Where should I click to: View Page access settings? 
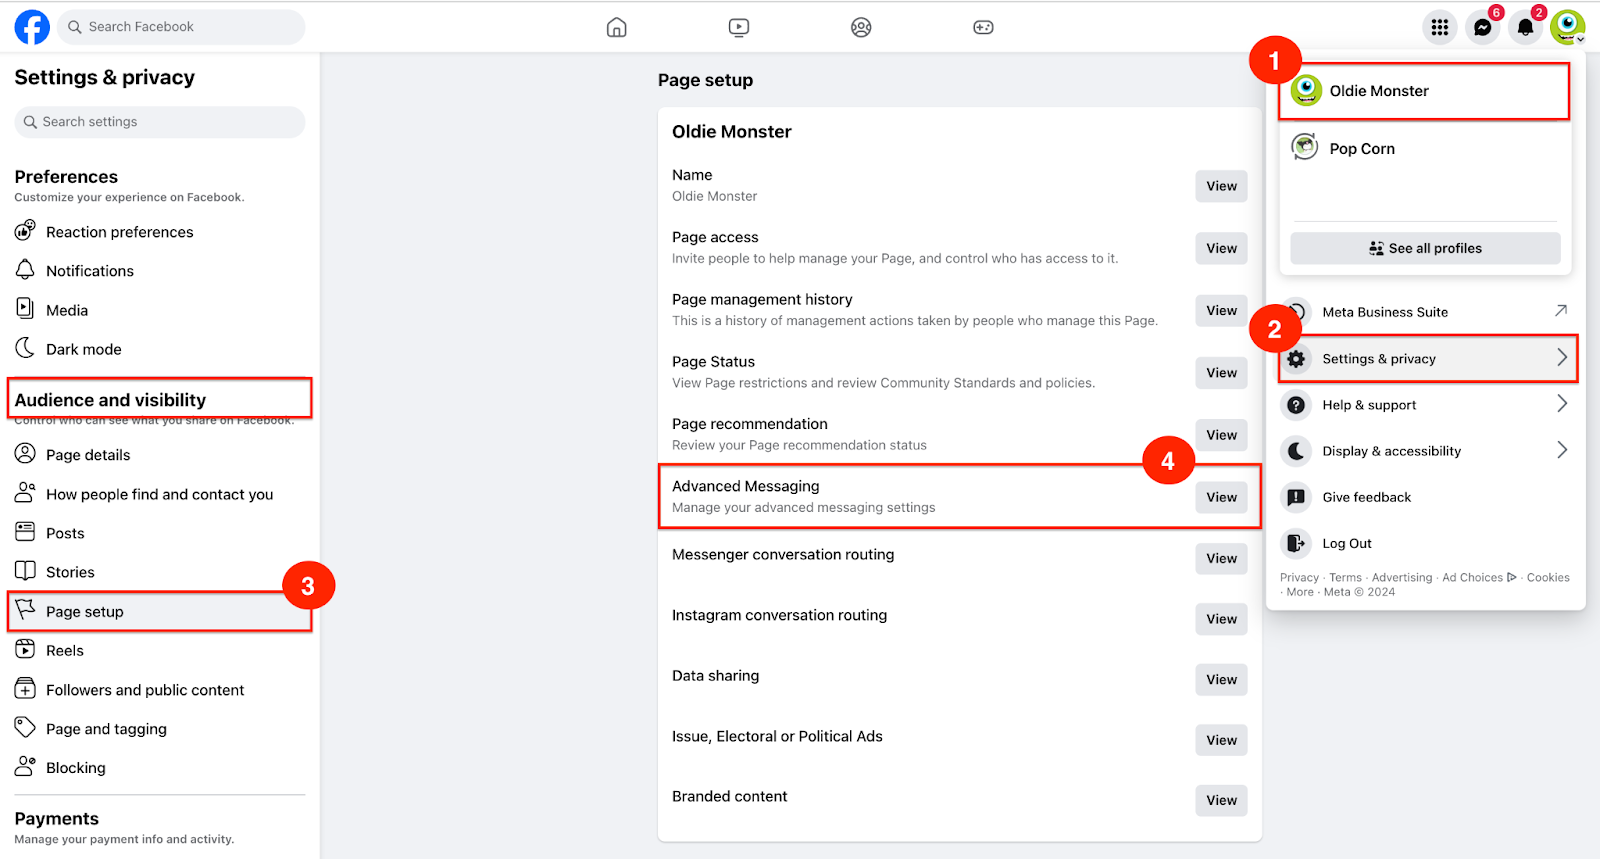[x=1221, y=248]
